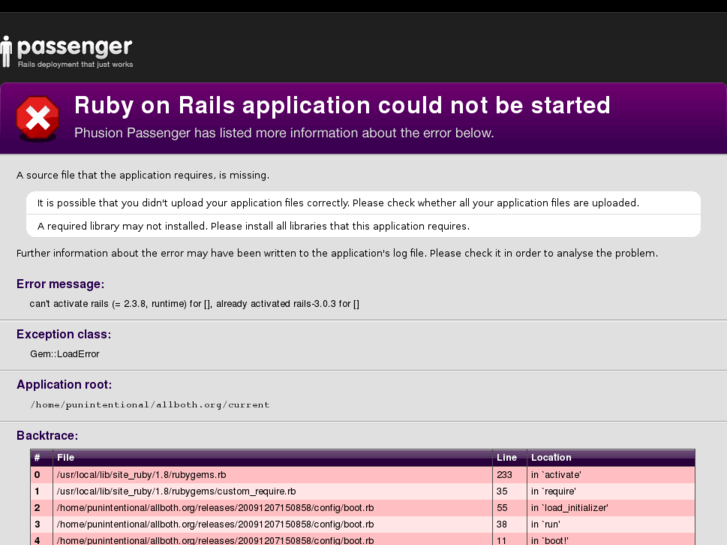Click the config/boot.rb file cell in row 4
Screen dimensions: 727x545
pyautogui.click(x=273, y=539)
